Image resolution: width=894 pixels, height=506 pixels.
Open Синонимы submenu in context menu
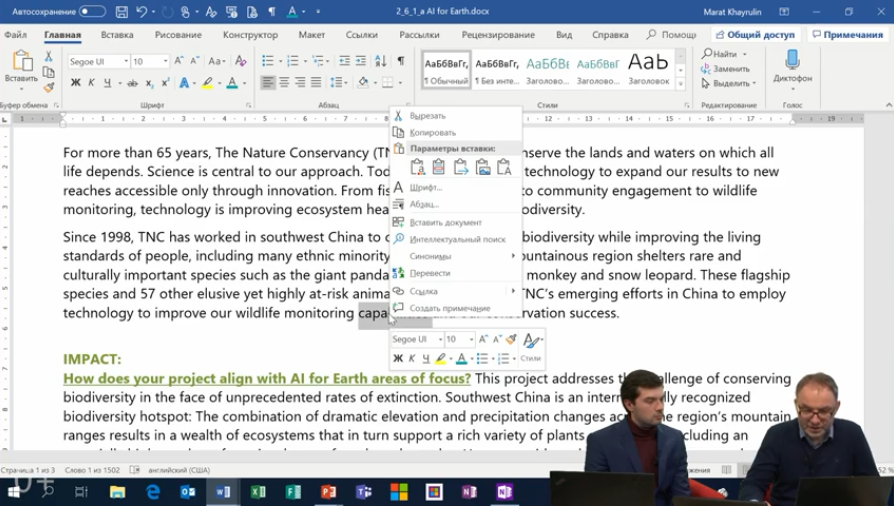456,256
